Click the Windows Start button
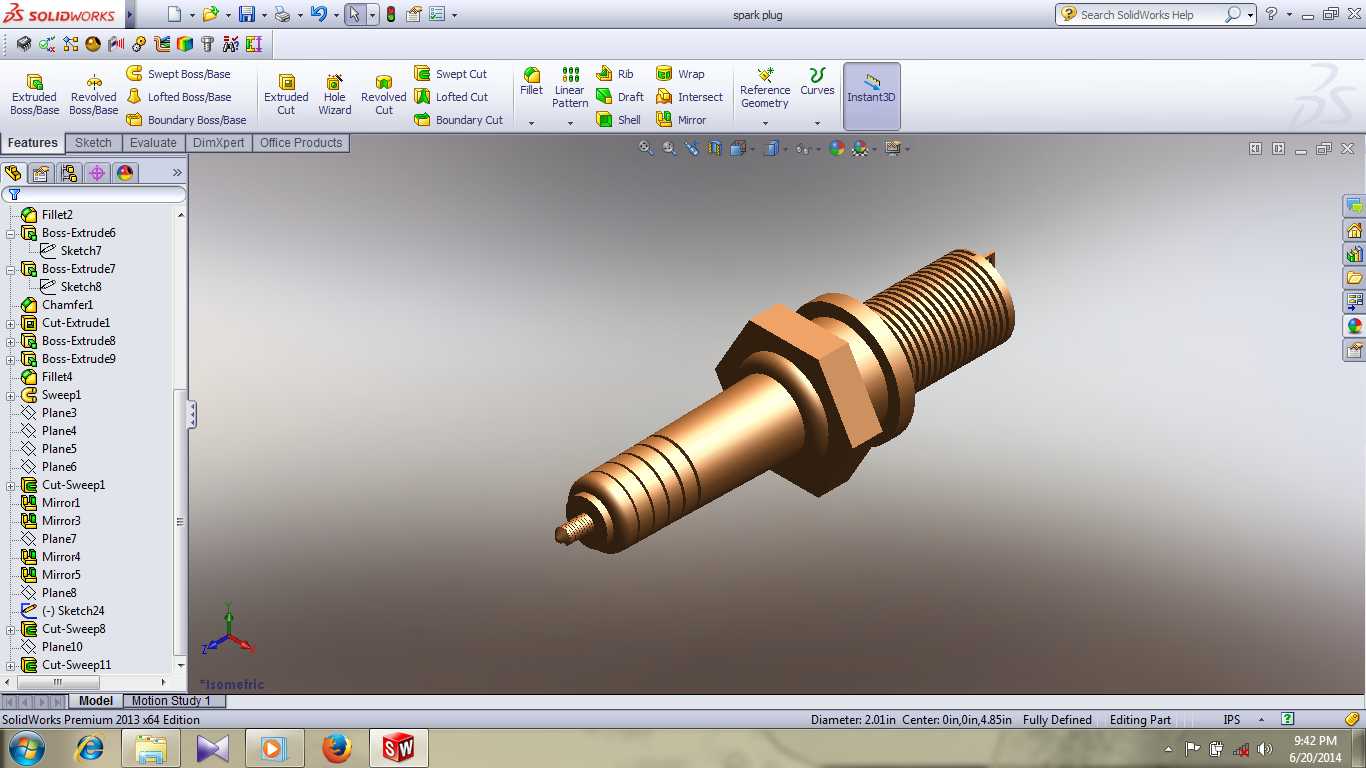1366x768 pixels. coord(27,748)
